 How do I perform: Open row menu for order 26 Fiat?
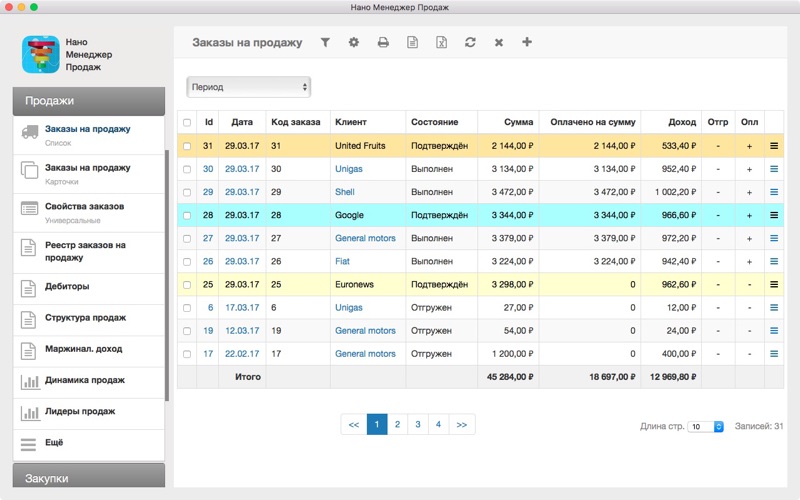(x=774, y=261)
